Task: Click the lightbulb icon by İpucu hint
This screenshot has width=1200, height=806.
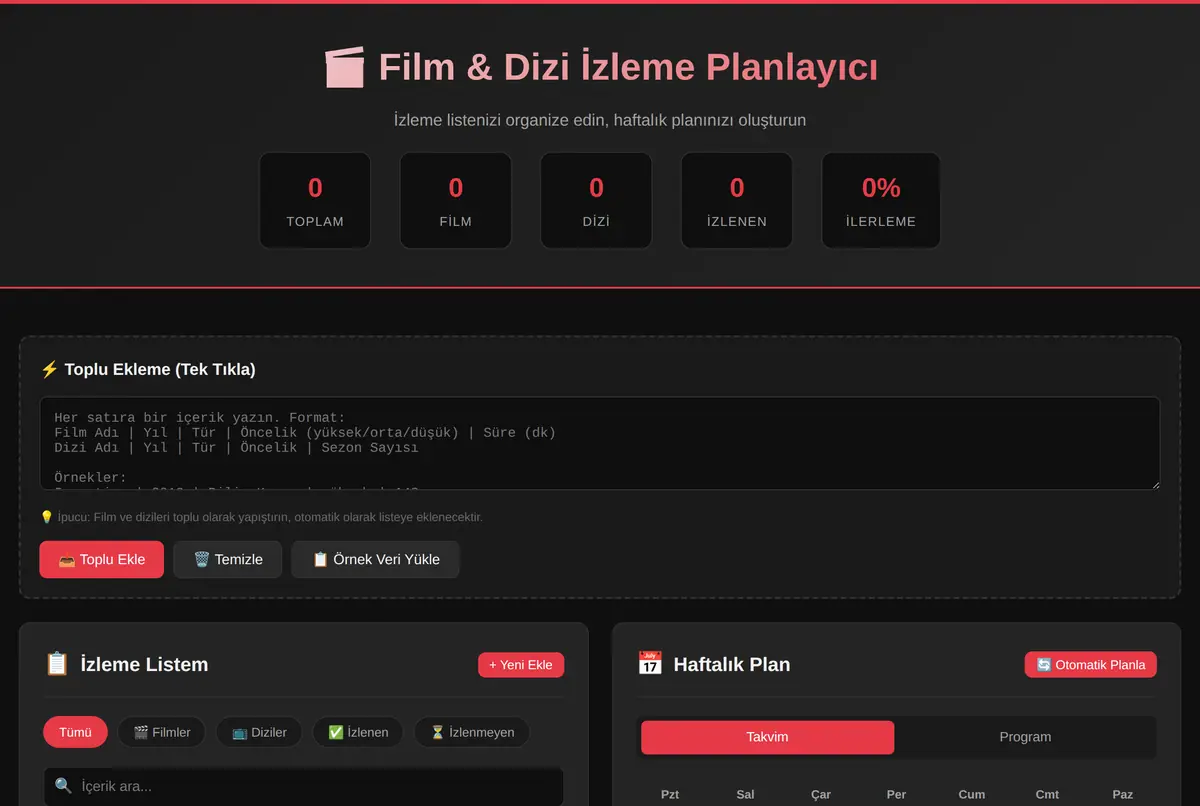Action: pos(46,517)
